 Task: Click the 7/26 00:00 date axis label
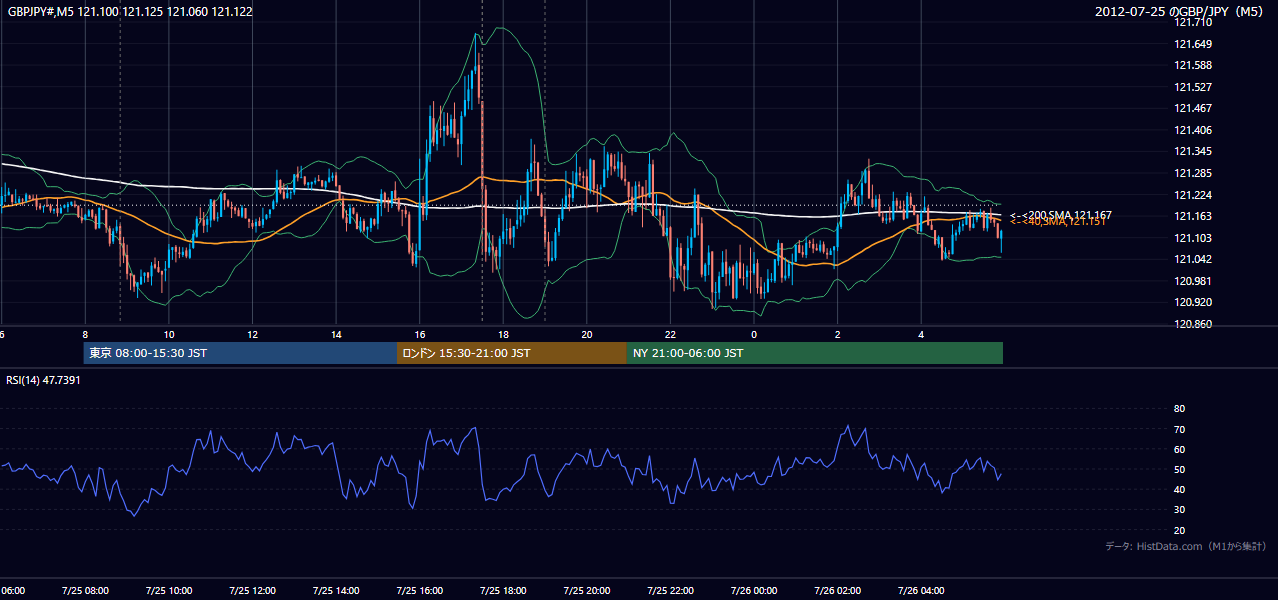[754, 591]
